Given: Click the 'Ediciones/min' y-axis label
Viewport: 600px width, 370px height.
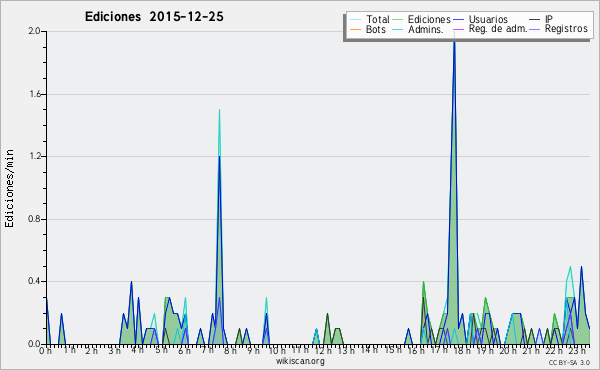Looking at the screenshot, I should 9,188.
